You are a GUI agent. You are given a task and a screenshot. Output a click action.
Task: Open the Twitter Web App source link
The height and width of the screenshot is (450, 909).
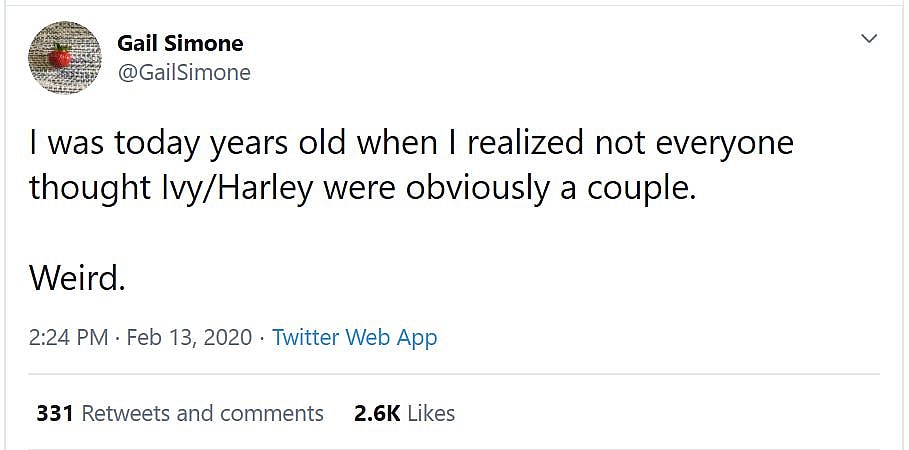tap(355, 337)
